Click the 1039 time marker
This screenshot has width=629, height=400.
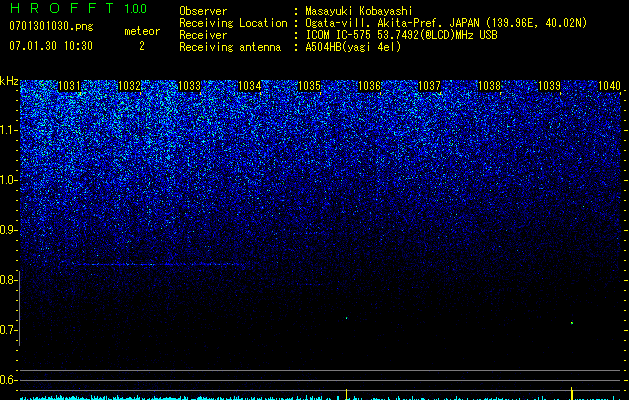(x=549, y=86)
